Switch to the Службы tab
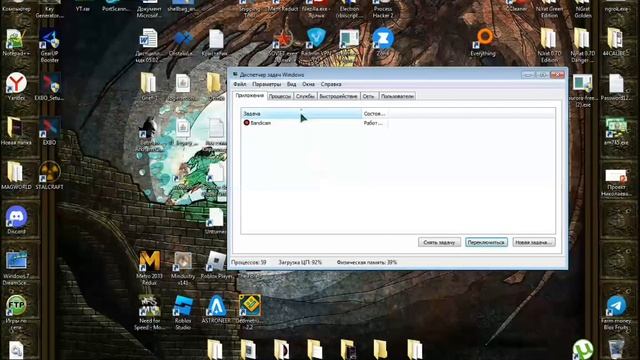Viewport: 640px width, 360px height. click(305, 96)
